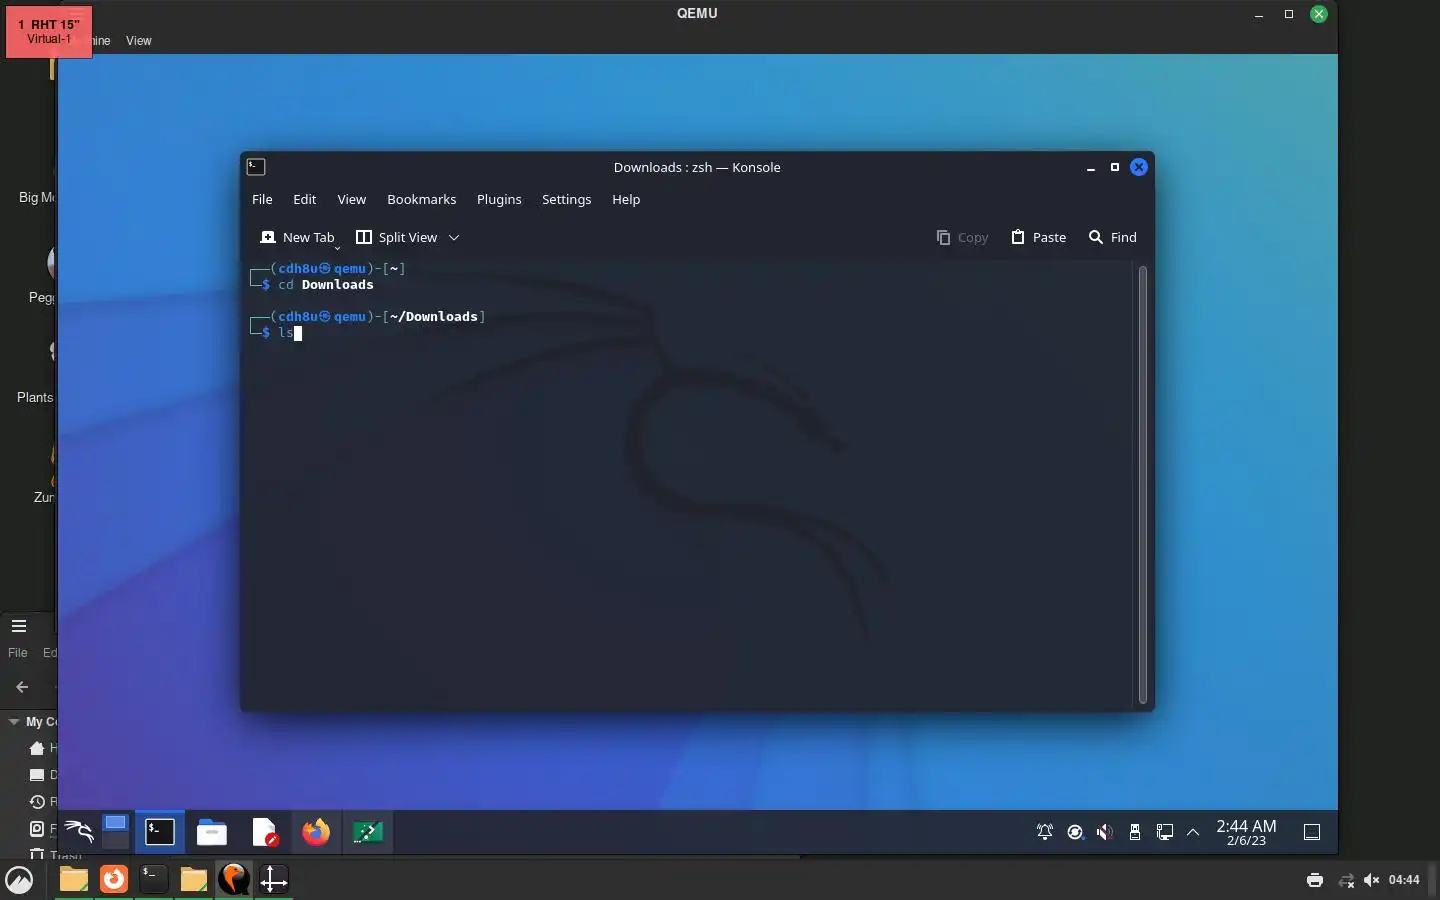The width and height of the screenshot is (1440, 900).
Task: Open the View menu of the QEMU window
Action: [x=139, y=41]
